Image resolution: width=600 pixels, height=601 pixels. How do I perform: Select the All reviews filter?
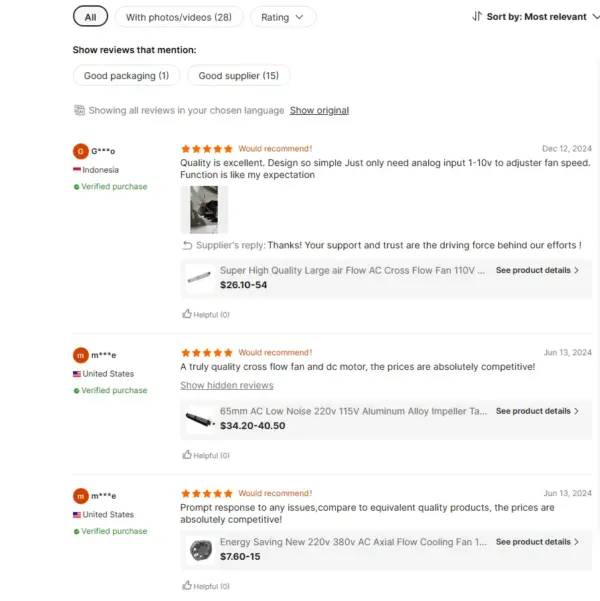[91, 17]
